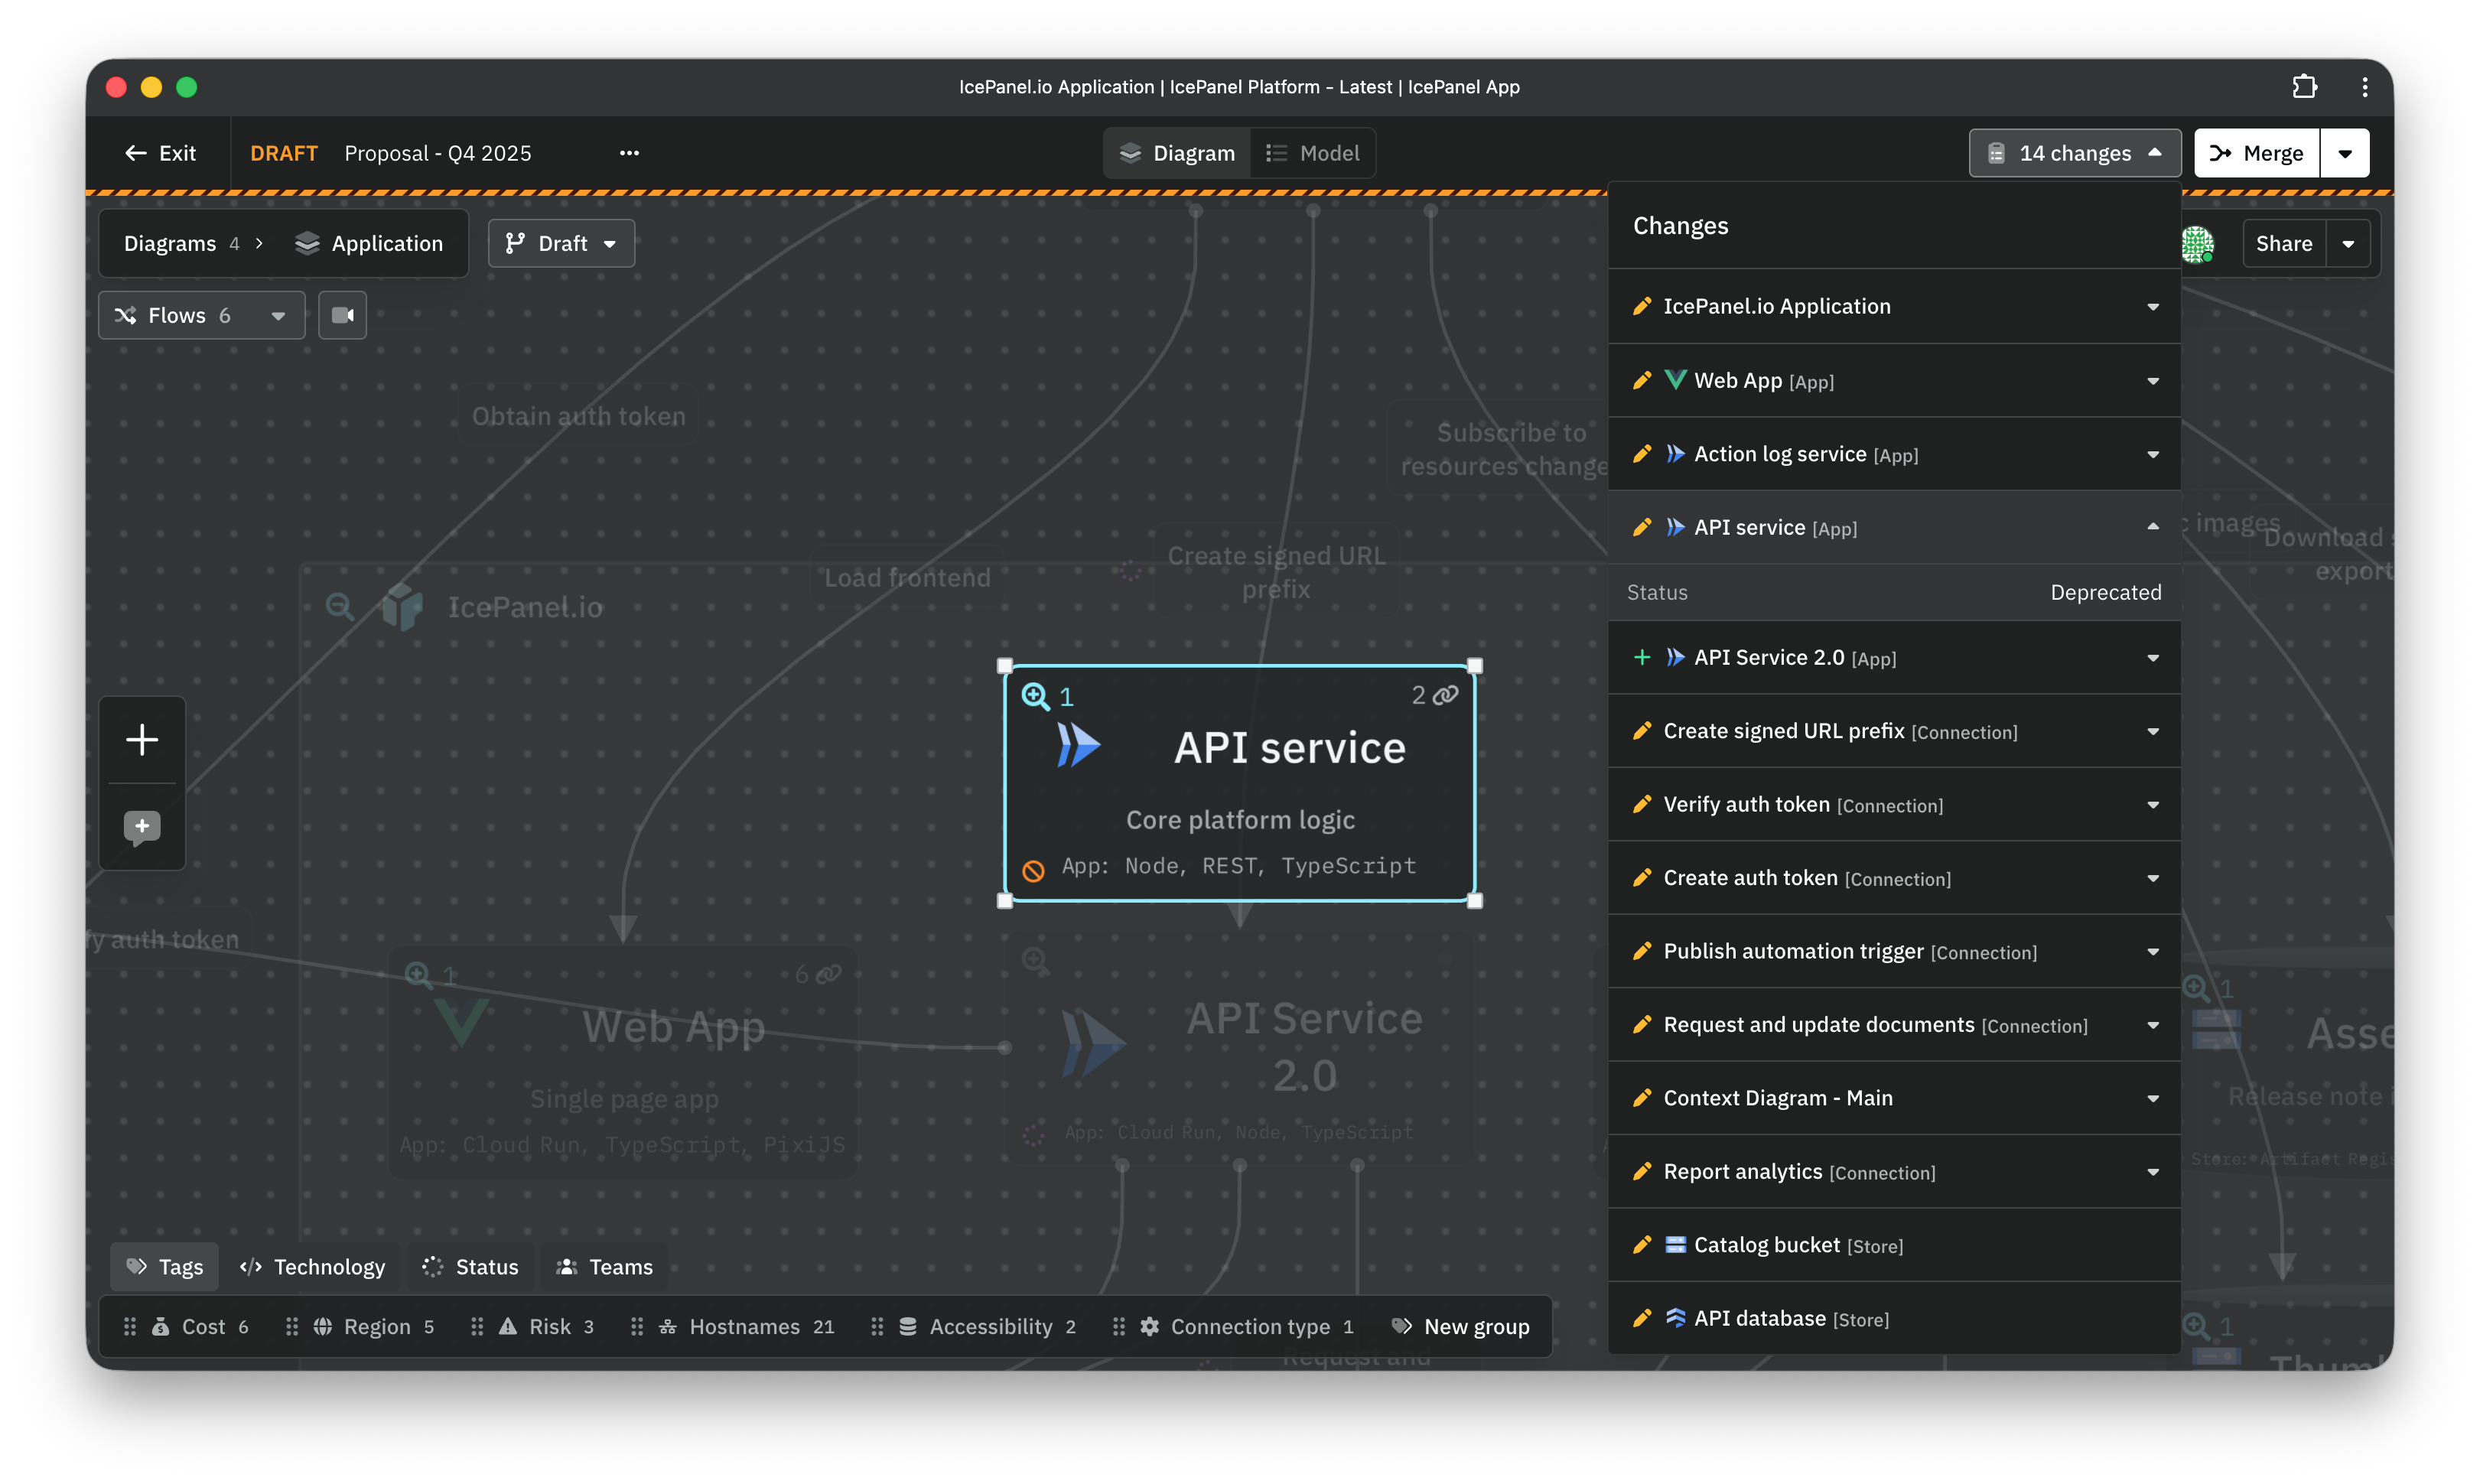Click the flow recording camera icon
The width and height of the screenshot is (2480, 1484).
click(342, 315)
